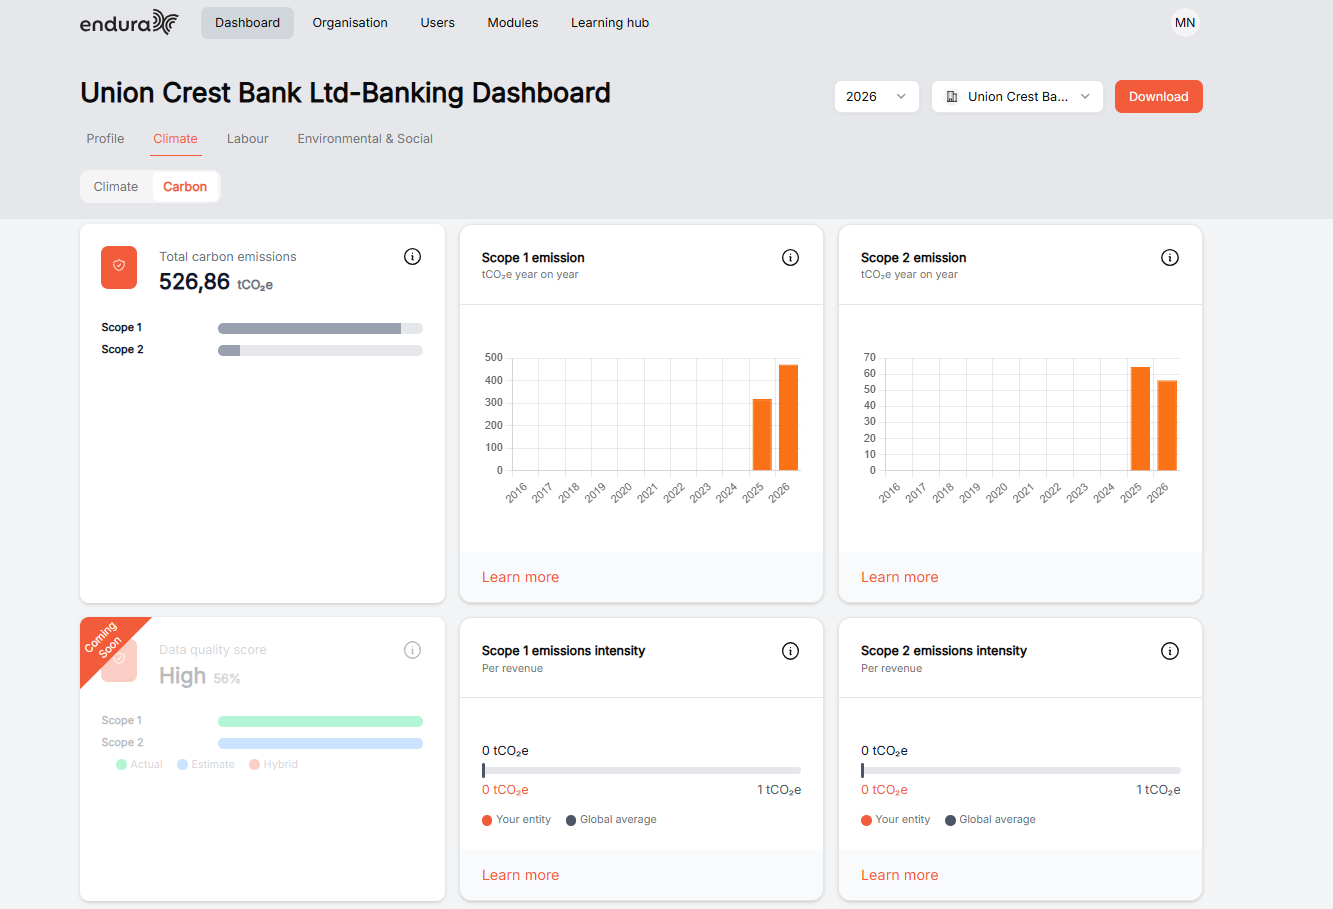The image size is (1333, 909).
Task: Click the Scope 1 emission card heading
Action: pos(533,258)
